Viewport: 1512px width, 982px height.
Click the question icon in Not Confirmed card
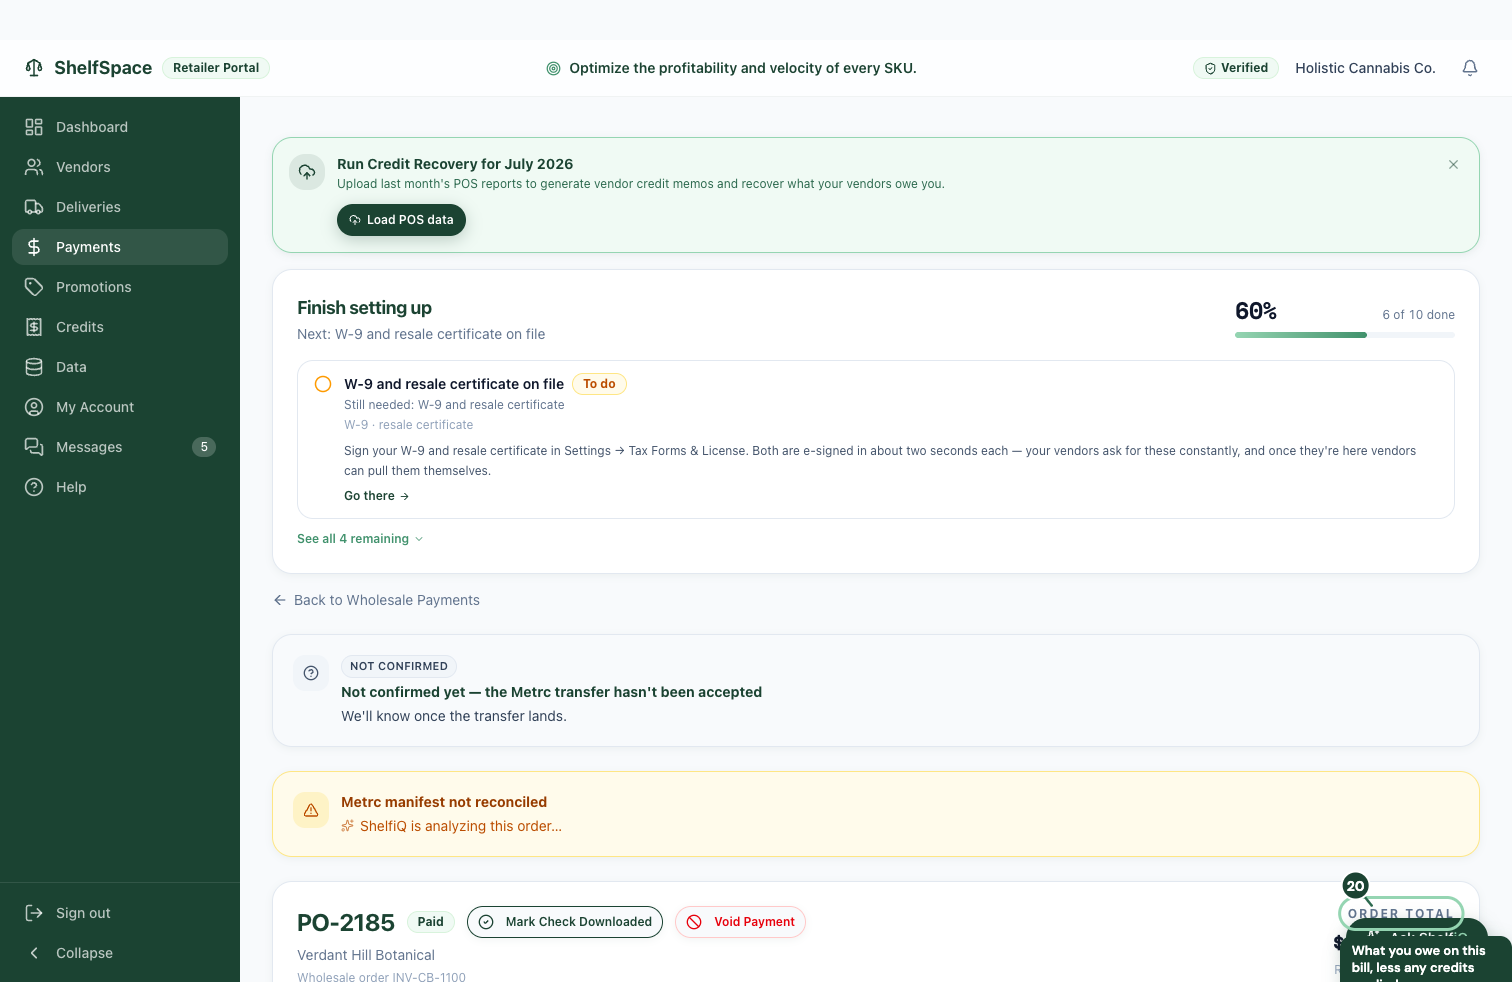pyautogui.click(x=311, y=673)
